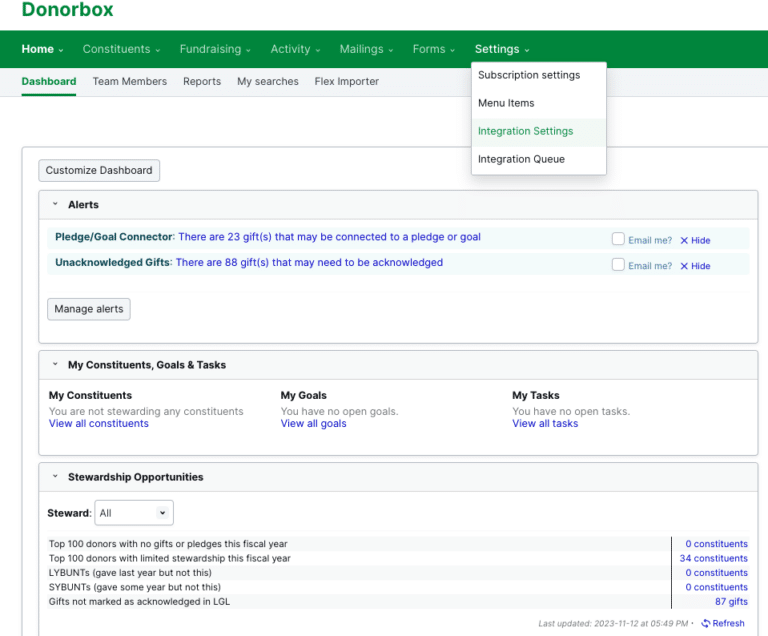Screen dimensions: 768x636
Task: Collapse the Stewardship Opportunities section
Action: click(x=55, y=477)
